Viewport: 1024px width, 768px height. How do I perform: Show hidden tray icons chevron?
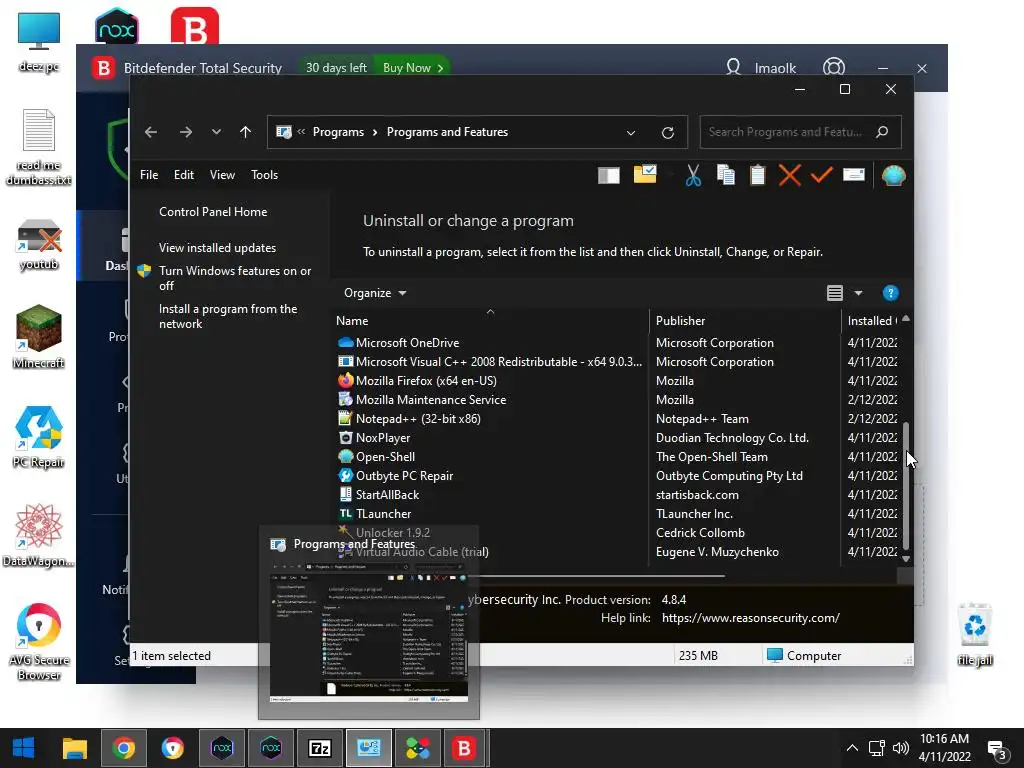coord(852,748)
